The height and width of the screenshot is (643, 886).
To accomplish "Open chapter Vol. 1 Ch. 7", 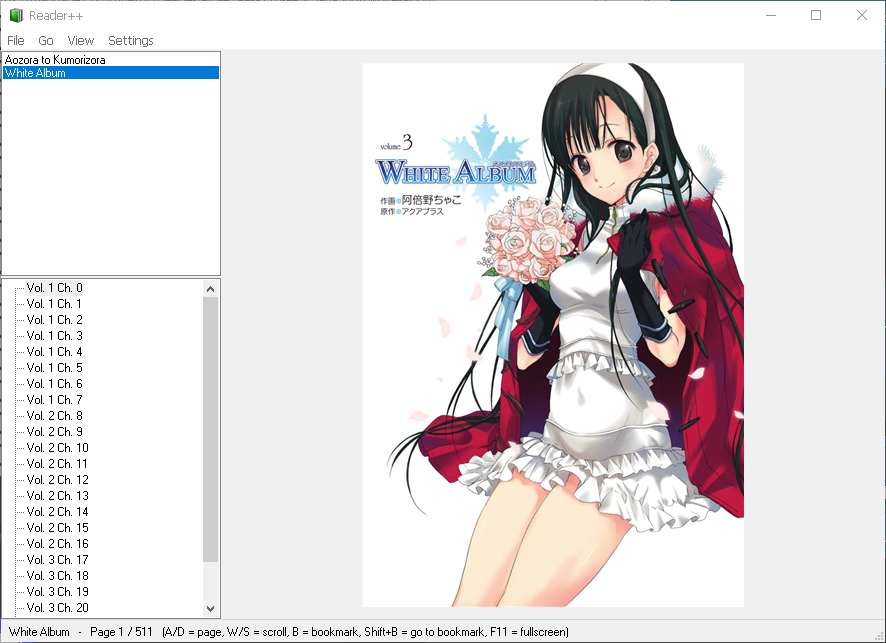I will 54,400.
